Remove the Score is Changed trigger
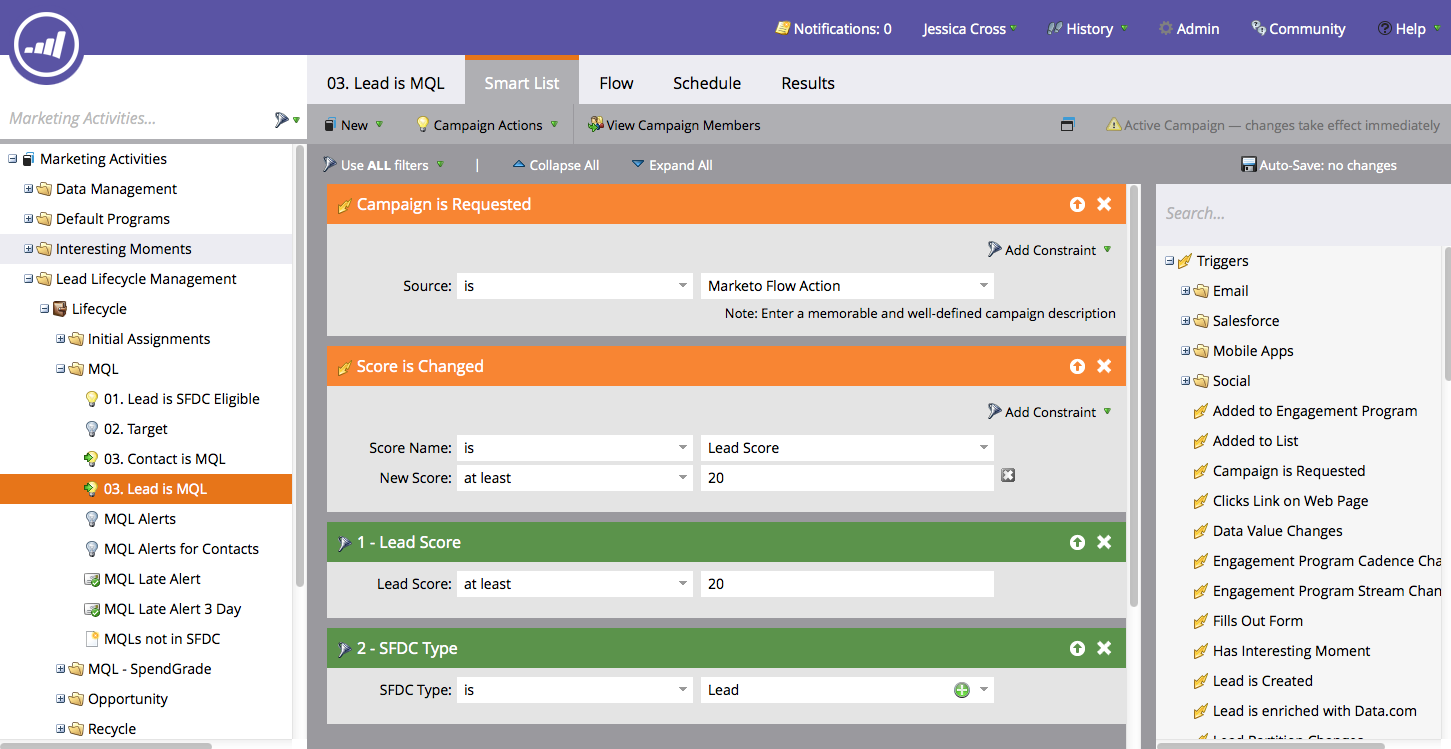 (1104, 366)
